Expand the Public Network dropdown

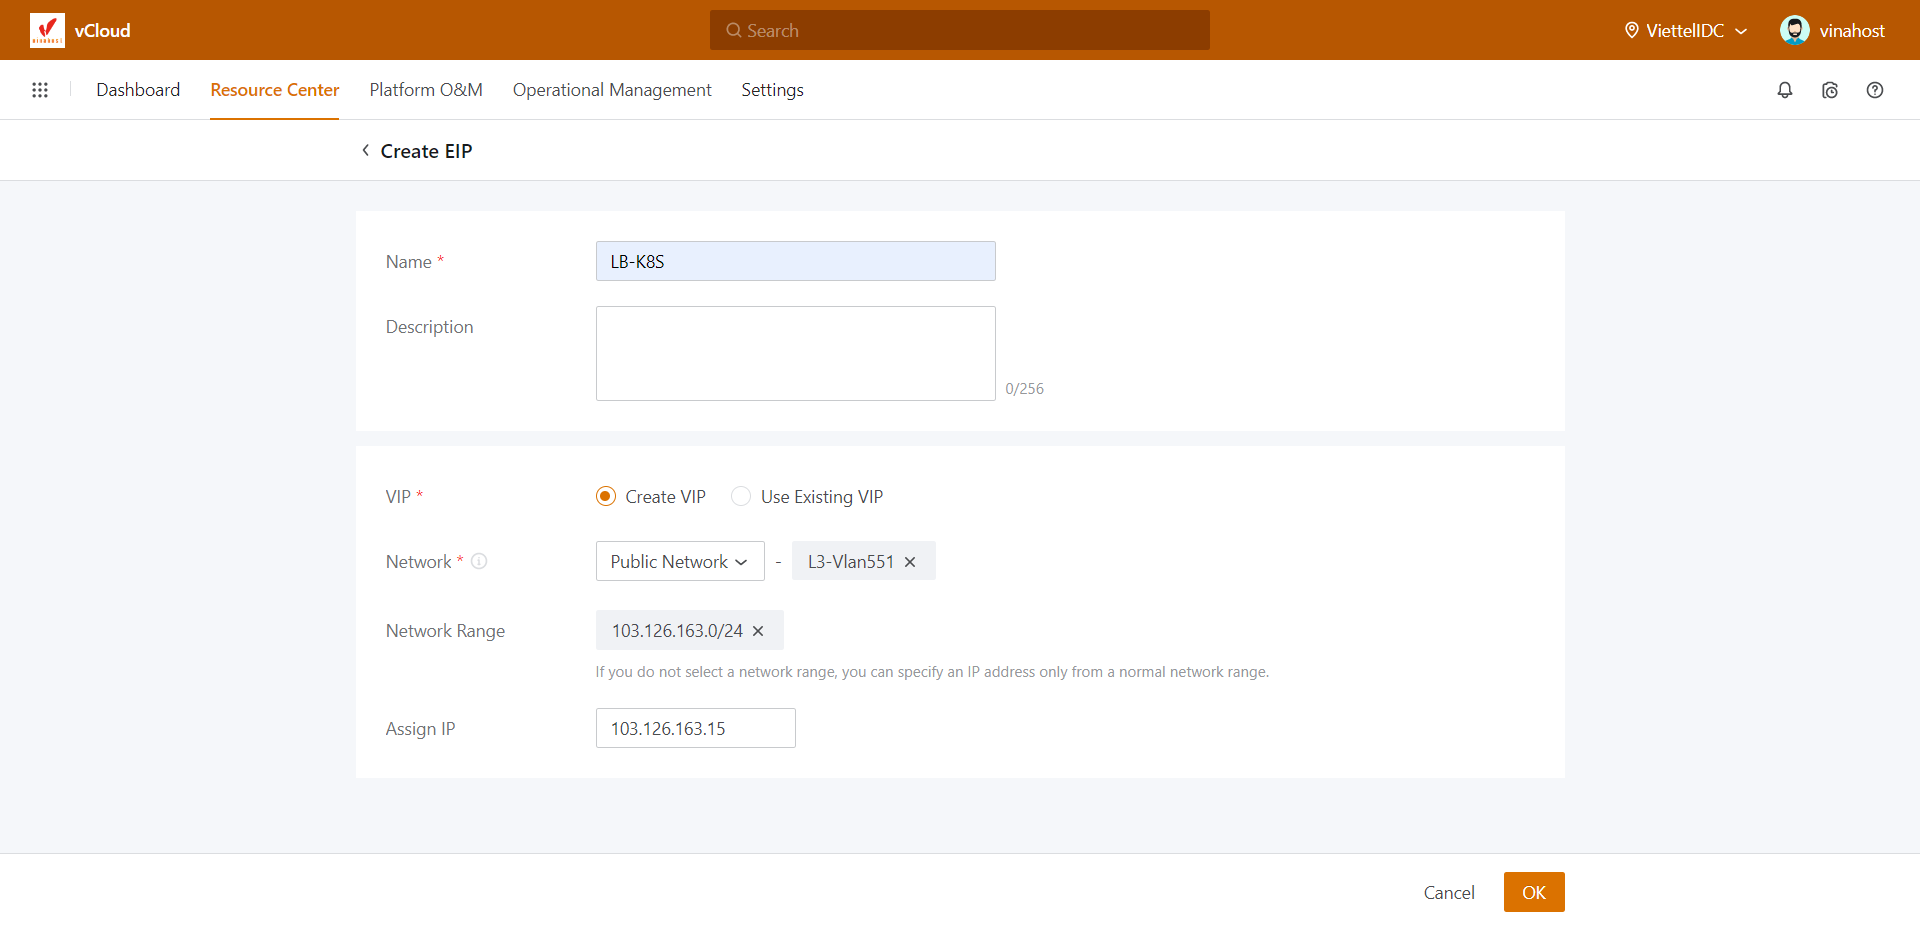point(680,561)
